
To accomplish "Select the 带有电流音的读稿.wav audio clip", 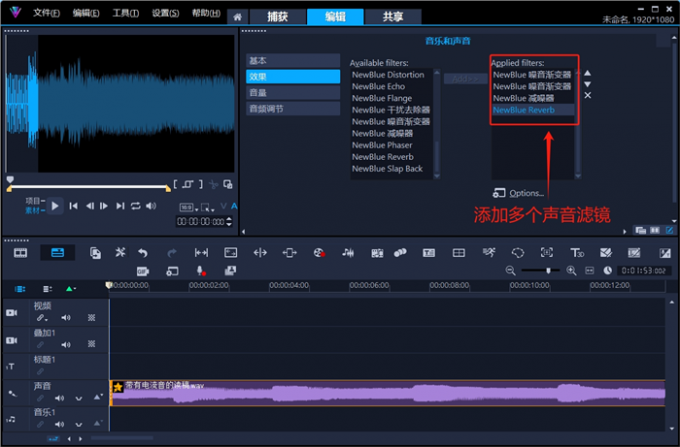I will [x=387, y=393].
